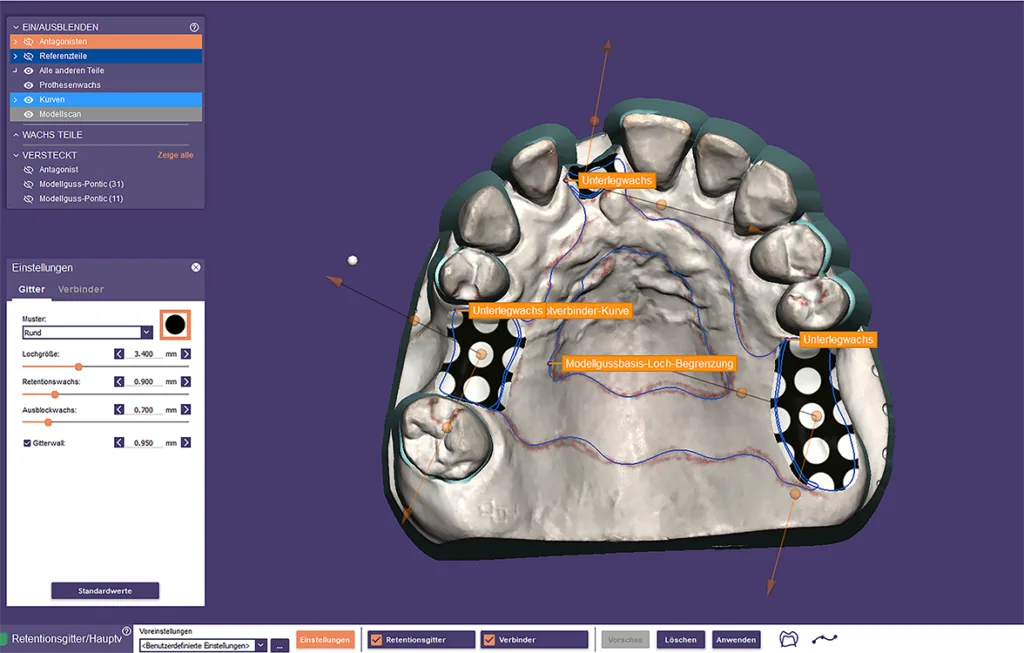This screenshot has height=653, width=1024.
Task: Toggle the Retentionsgitter checkbox in bottom bar
Action: (x=376, y=640)
